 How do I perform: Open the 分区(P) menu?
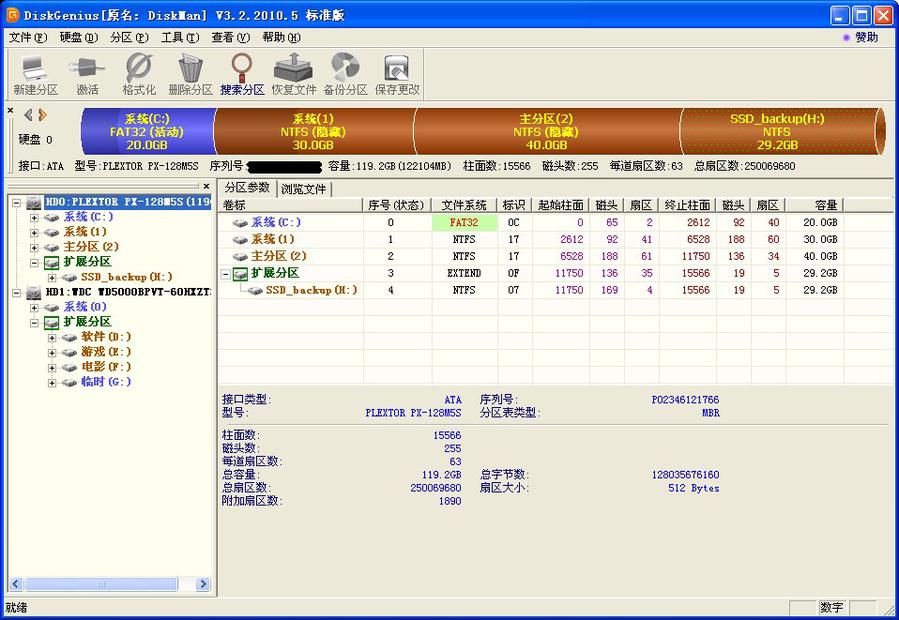(130, 37)
